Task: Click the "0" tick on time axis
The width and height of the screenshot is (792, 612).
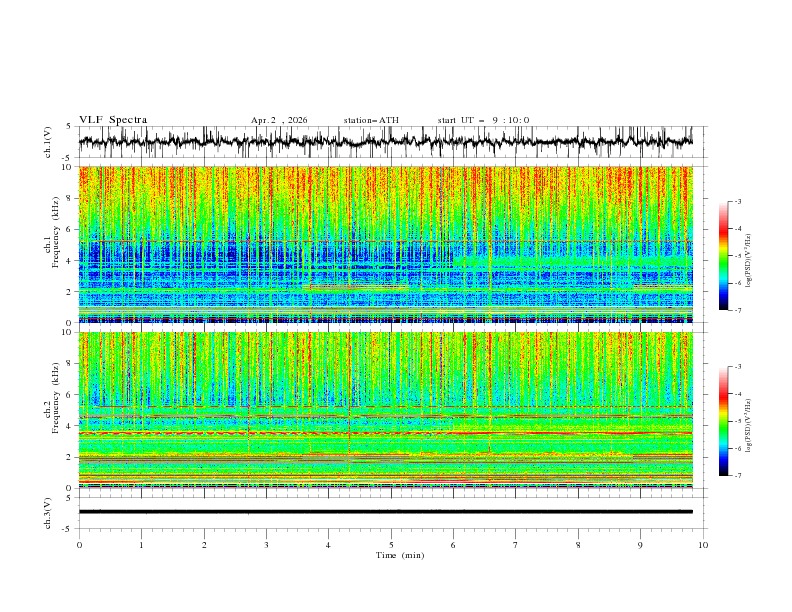Action: (79, 545)
